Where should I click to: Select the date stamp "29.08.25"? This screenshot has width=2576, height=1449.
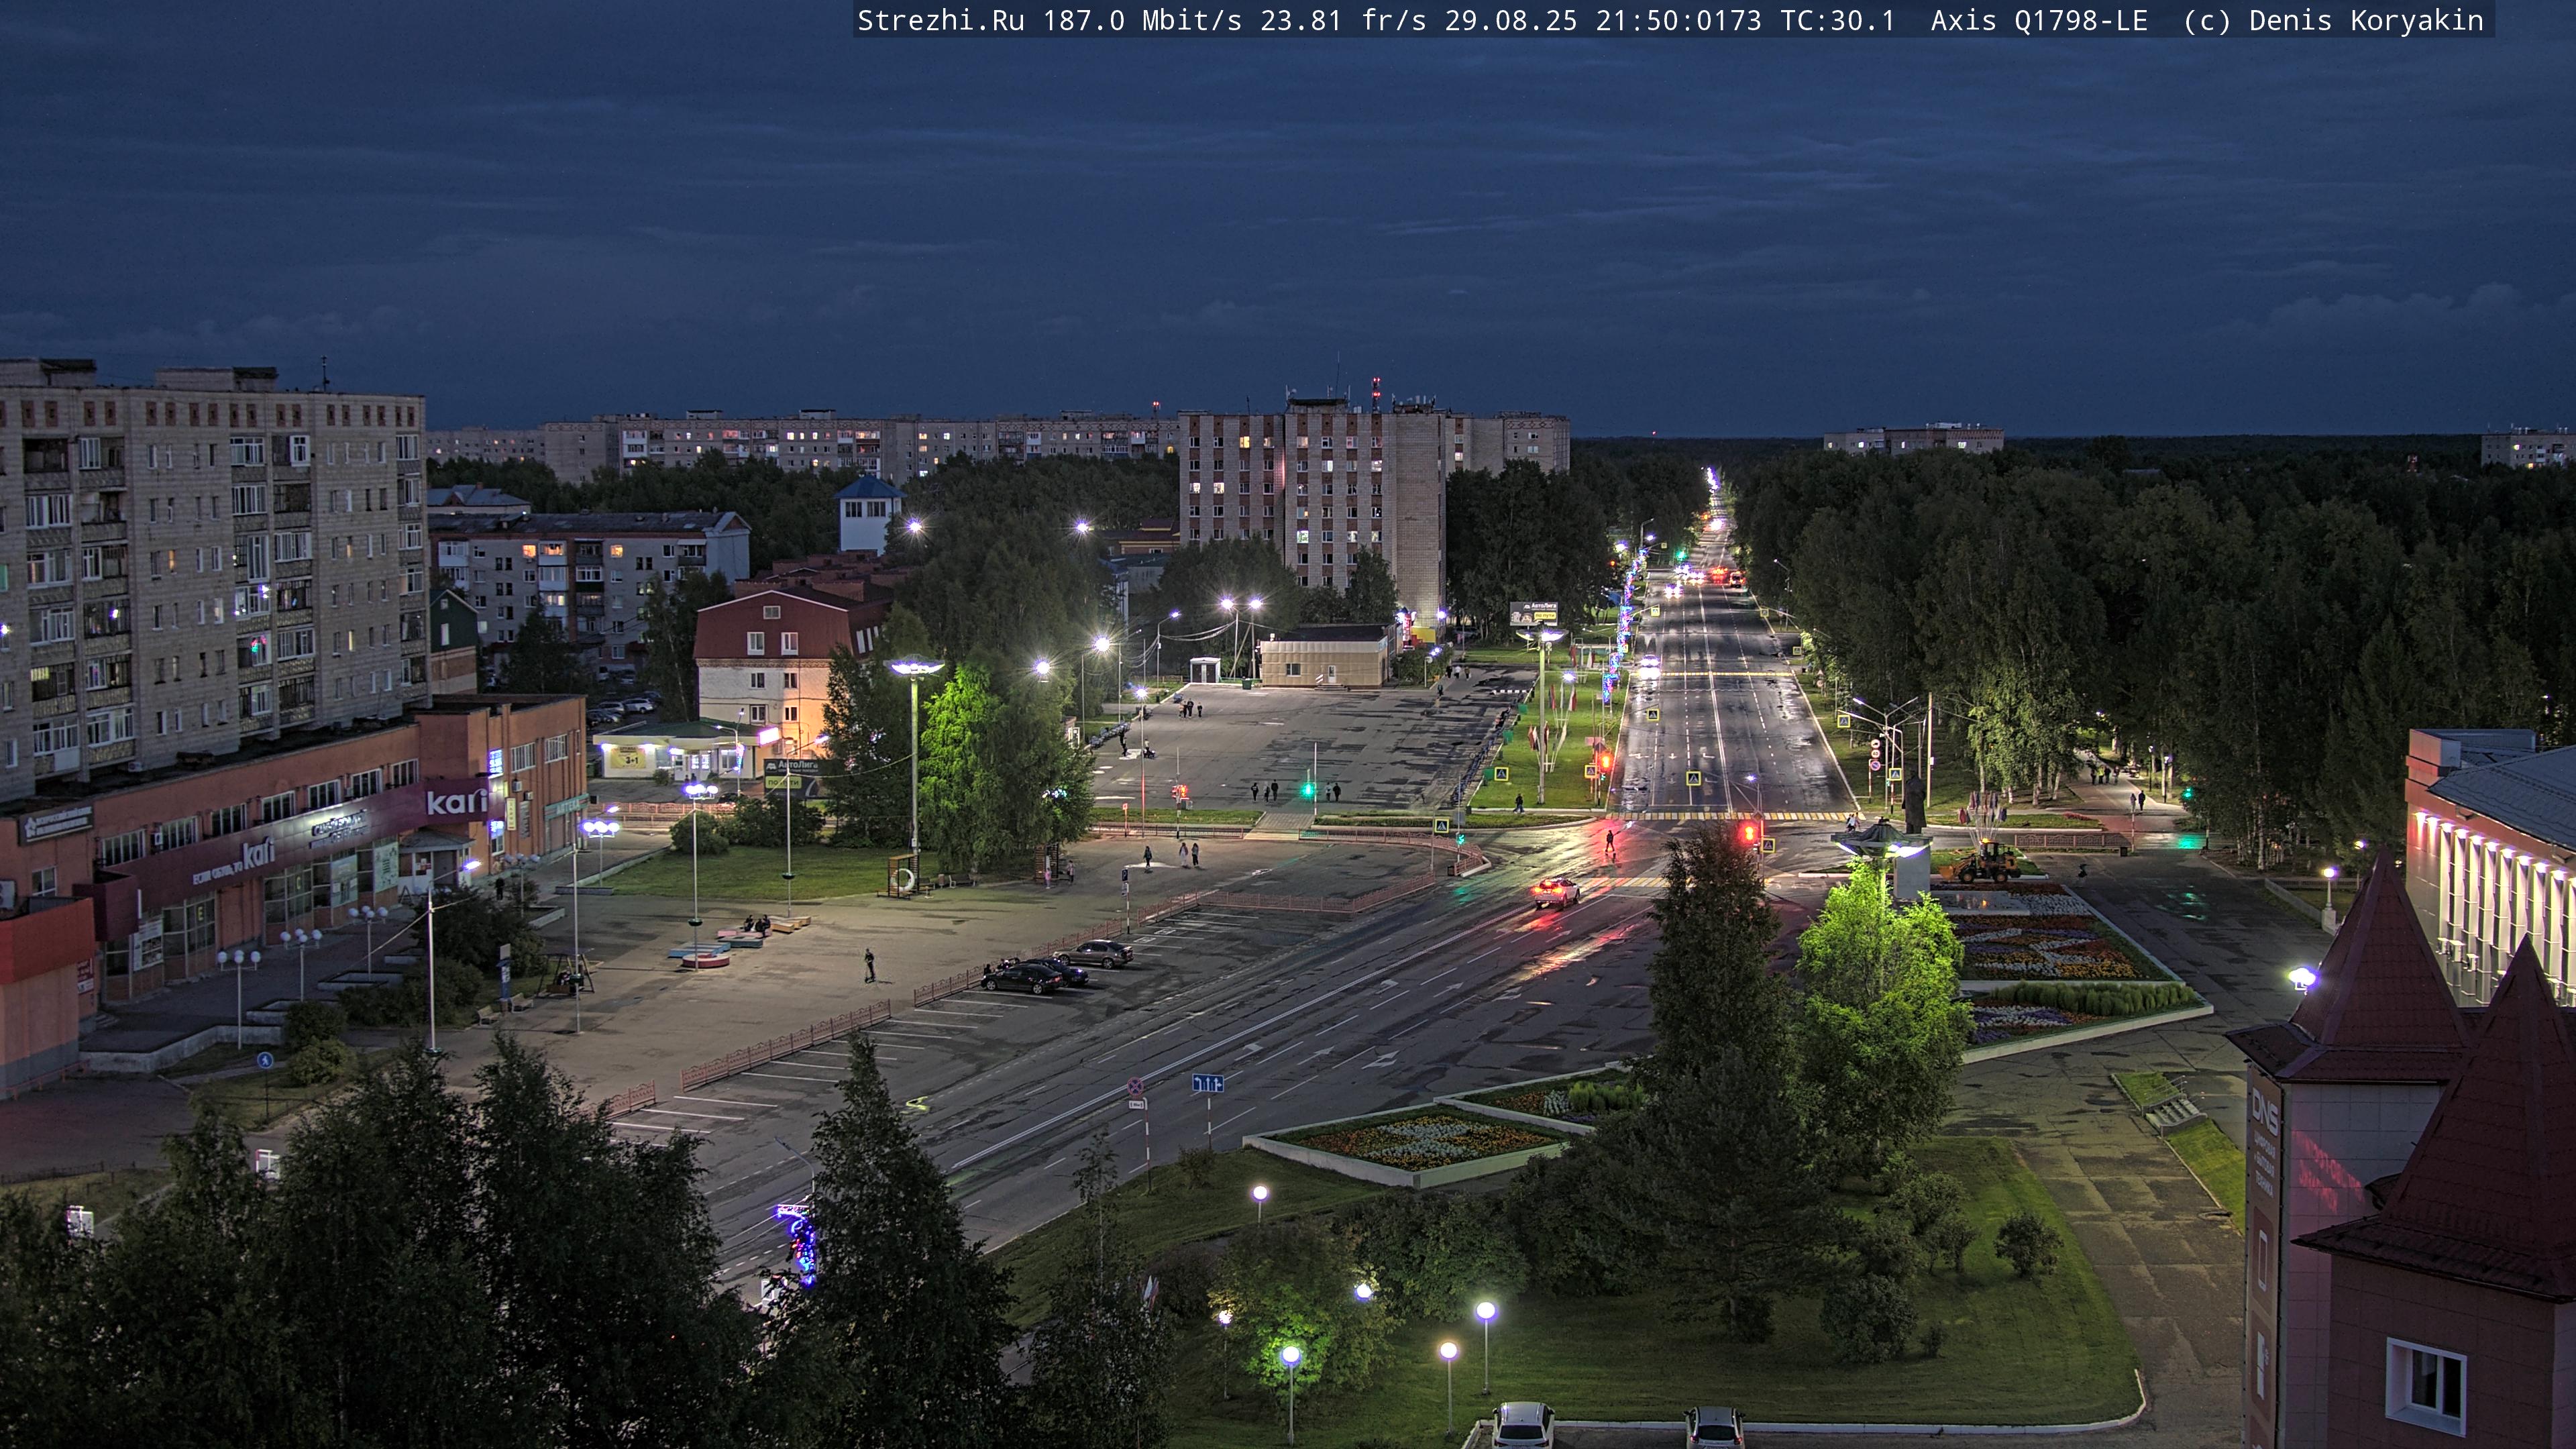point(1510,20)
